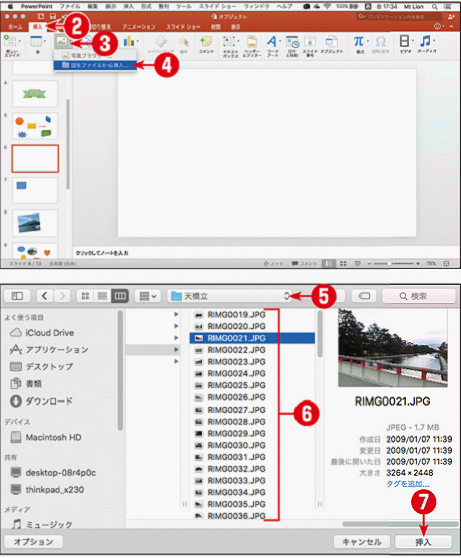Viewport: 461px width, 558px height.
Task: Collapse the ribbon with the chevron
Action: pos(451,27)
